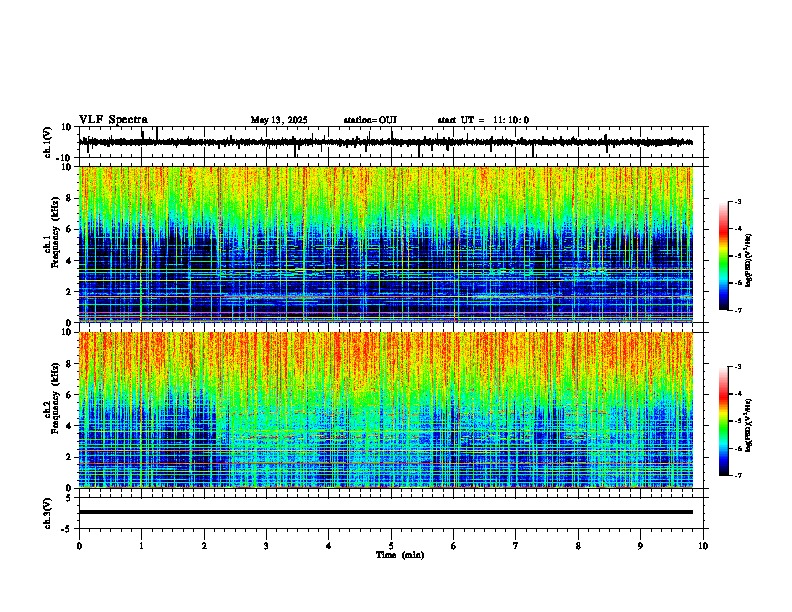Click the "VLF Spectra" plot title
The height and width of the screenshot is (612, 792).
coord(113,120)
